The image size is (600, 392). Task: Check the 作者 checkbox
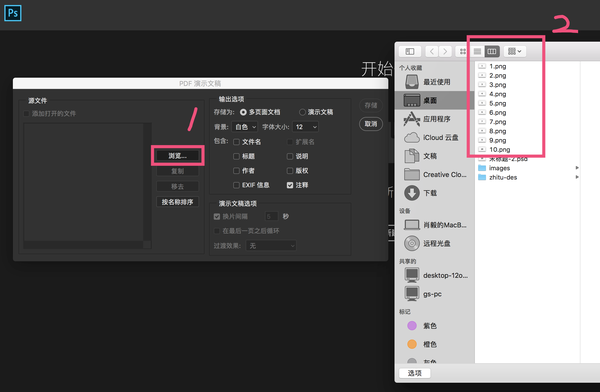pos(236,171)
